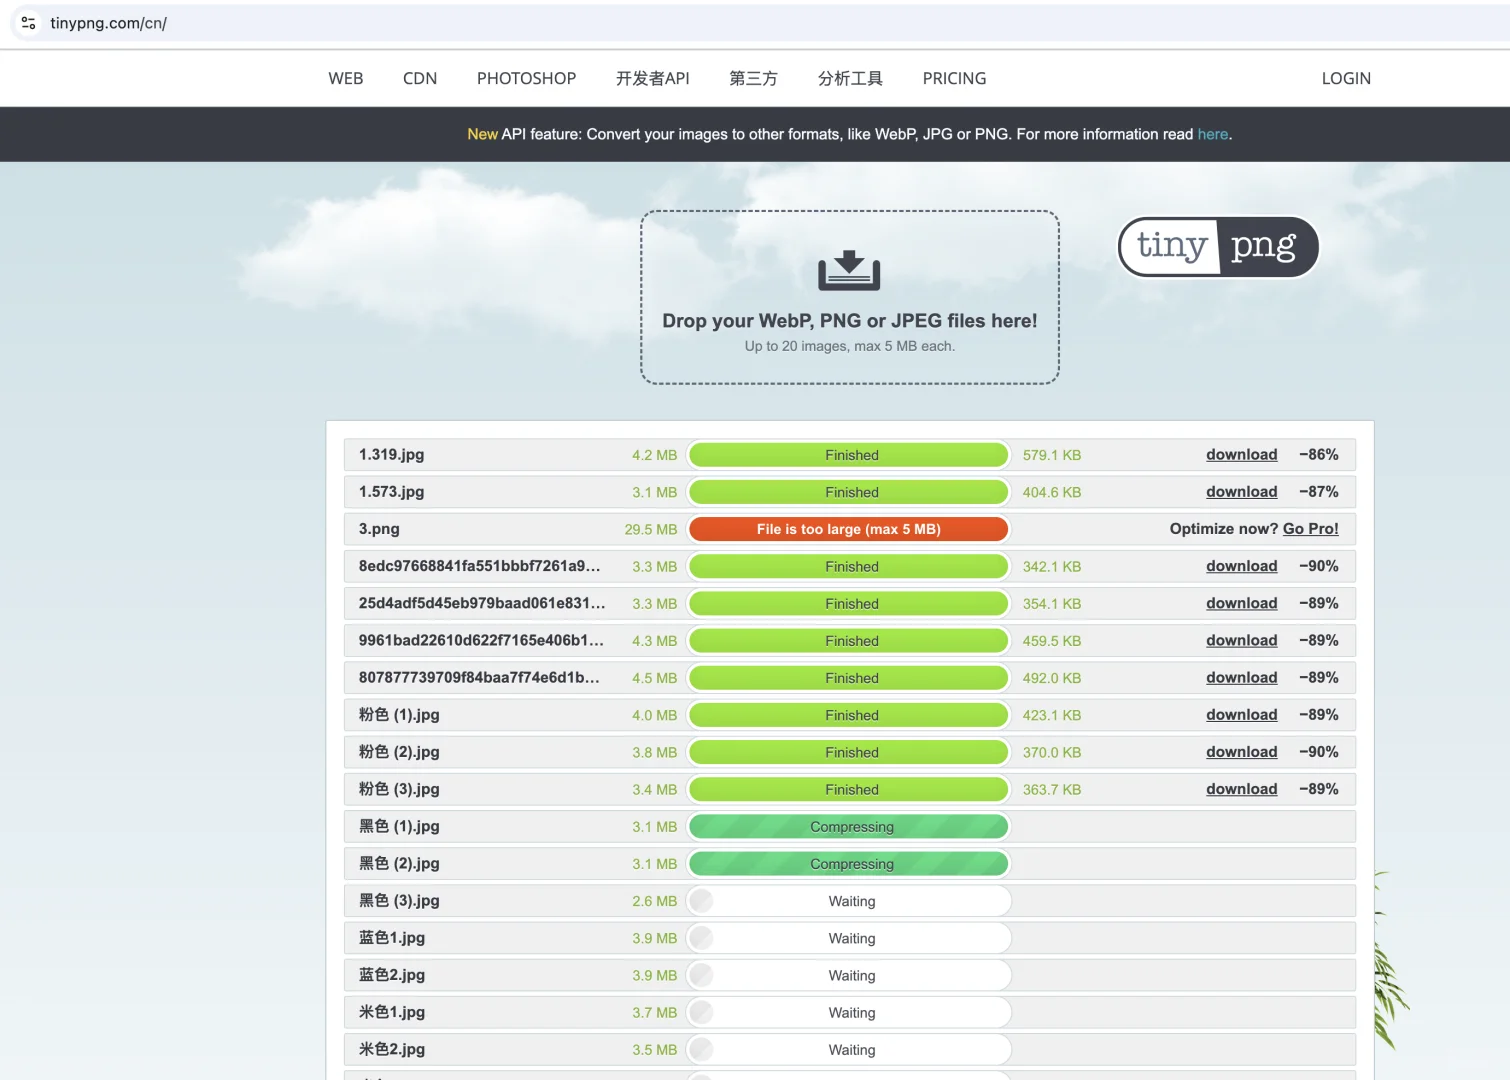Click the upload tray icon in drop zone
This screenshot has height=1080, width=1510.
point(849,270)
